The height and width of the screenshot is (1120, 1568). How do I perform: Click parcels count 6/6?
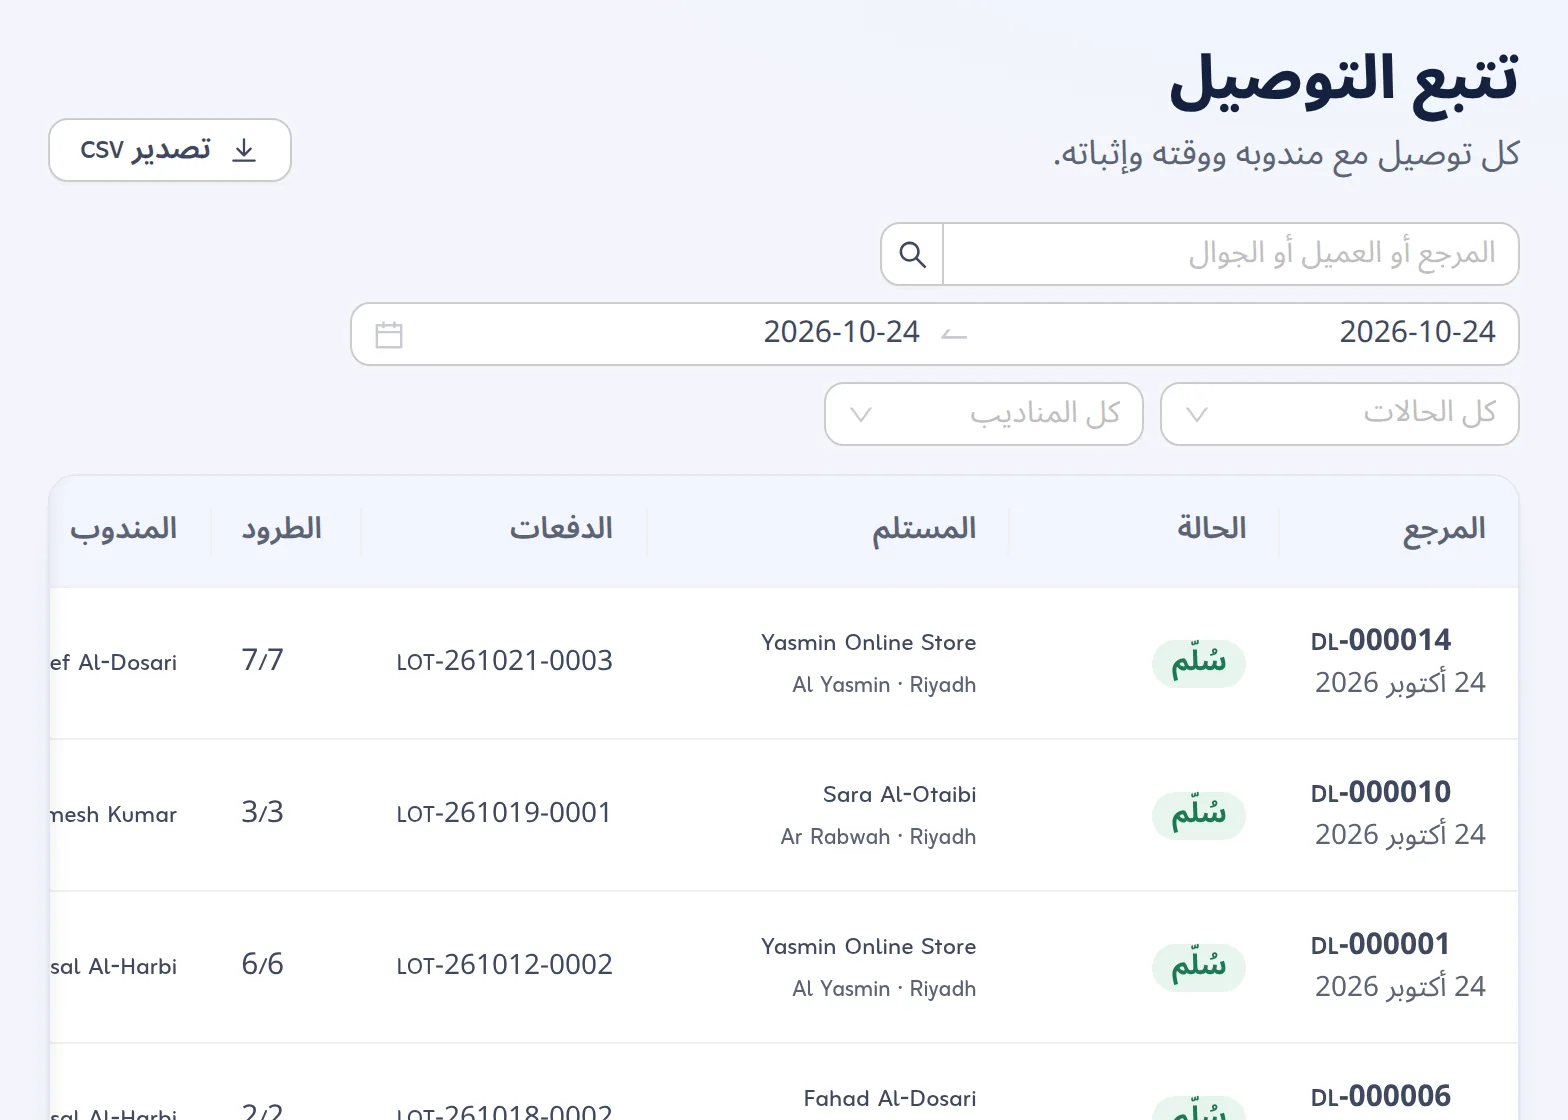263,964
